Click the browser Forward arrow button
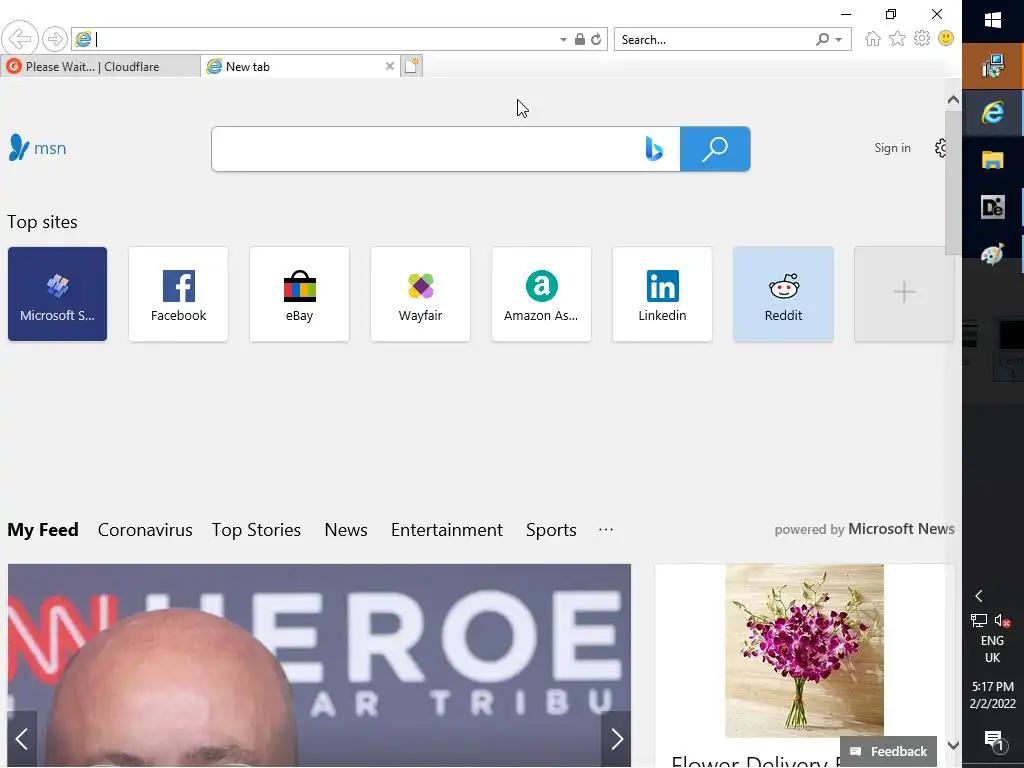Image resolution: width=1024 pixels, height=768 pixels. [54, 39]
